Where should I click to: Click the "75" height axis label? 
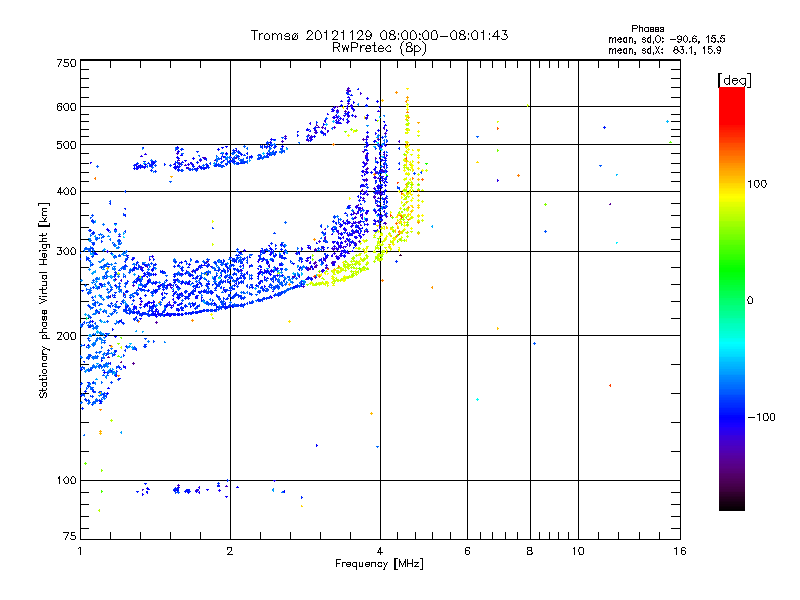[x=70, y=536]
